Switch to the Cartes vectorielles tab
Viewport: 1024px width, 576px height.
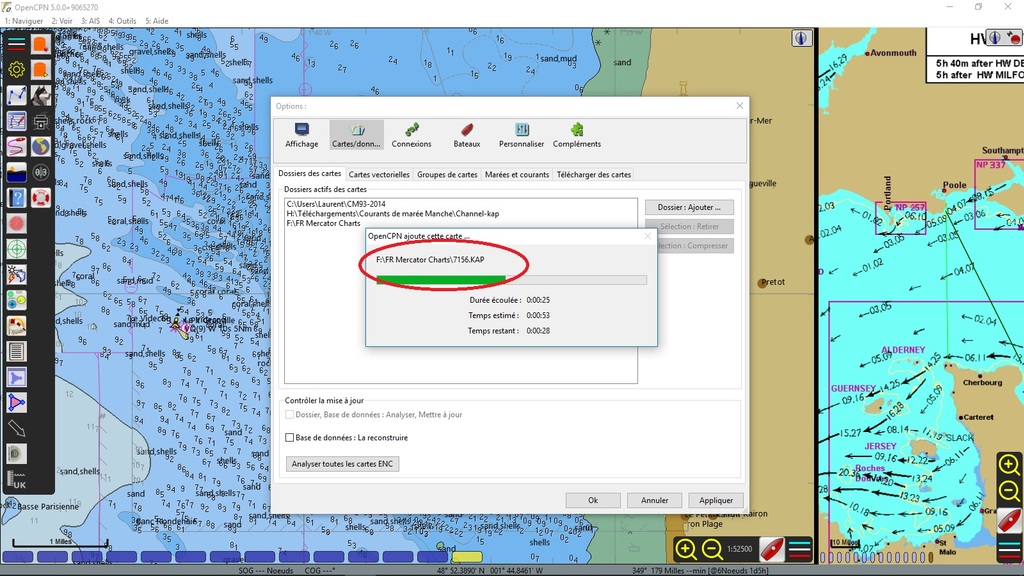[x=379, y=174]
